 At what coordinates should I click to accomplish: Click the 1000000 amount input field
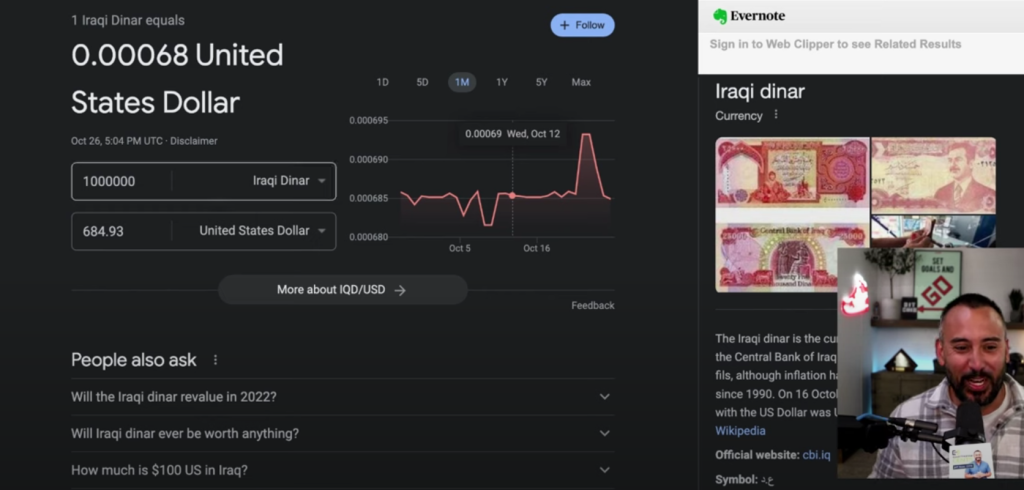(122, 181)
